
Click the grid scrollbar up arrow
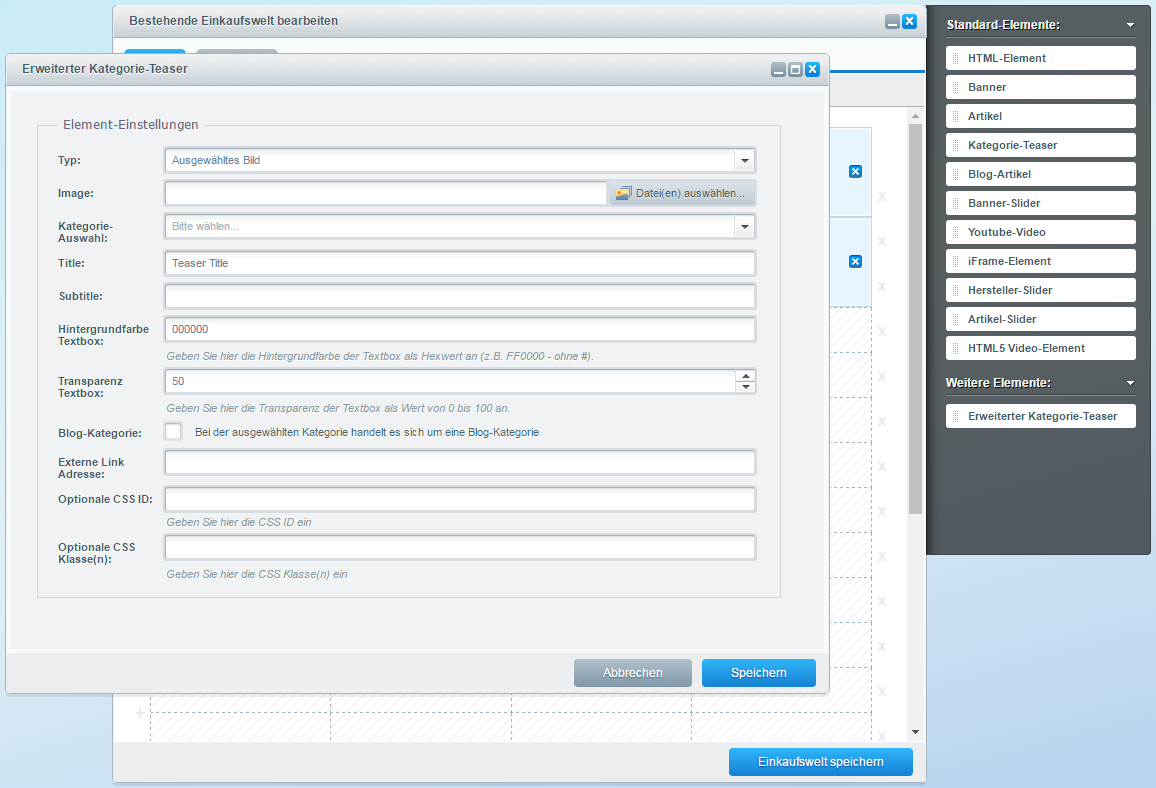(x=915, y=116)
